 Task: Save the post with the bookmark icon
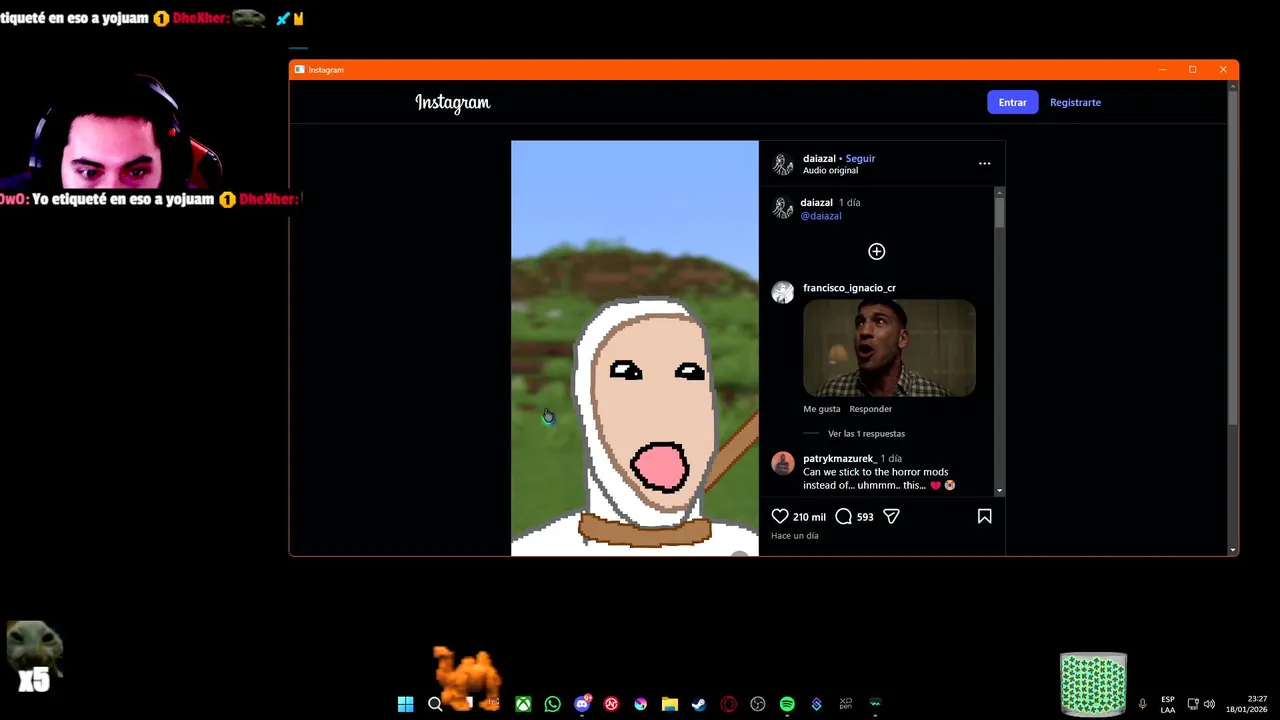(984, 516)
